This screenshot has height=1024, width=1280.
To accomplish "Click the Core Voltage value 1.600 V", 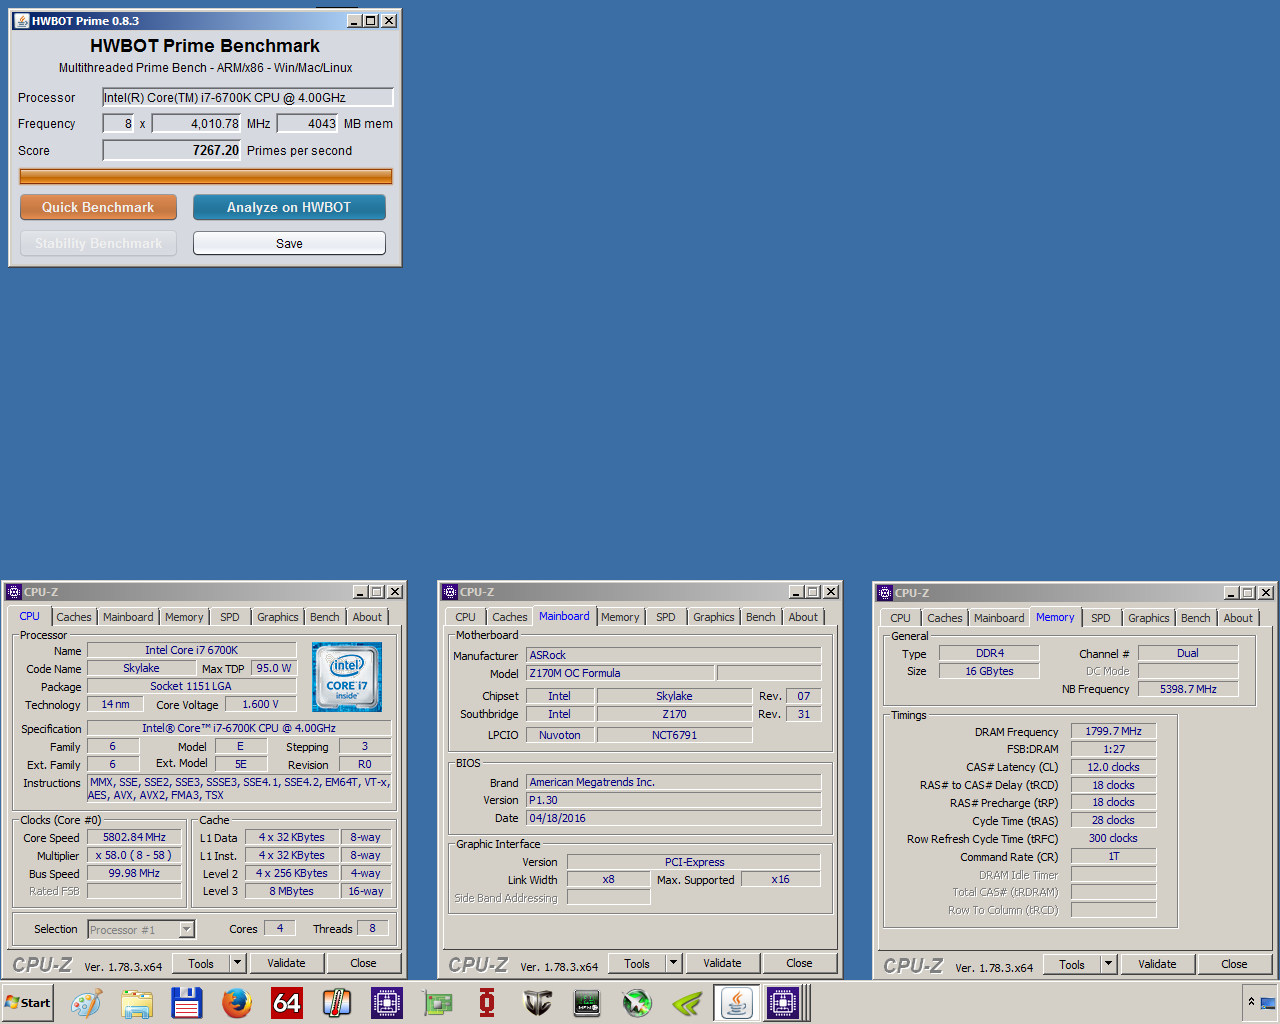I will (261, 705).
